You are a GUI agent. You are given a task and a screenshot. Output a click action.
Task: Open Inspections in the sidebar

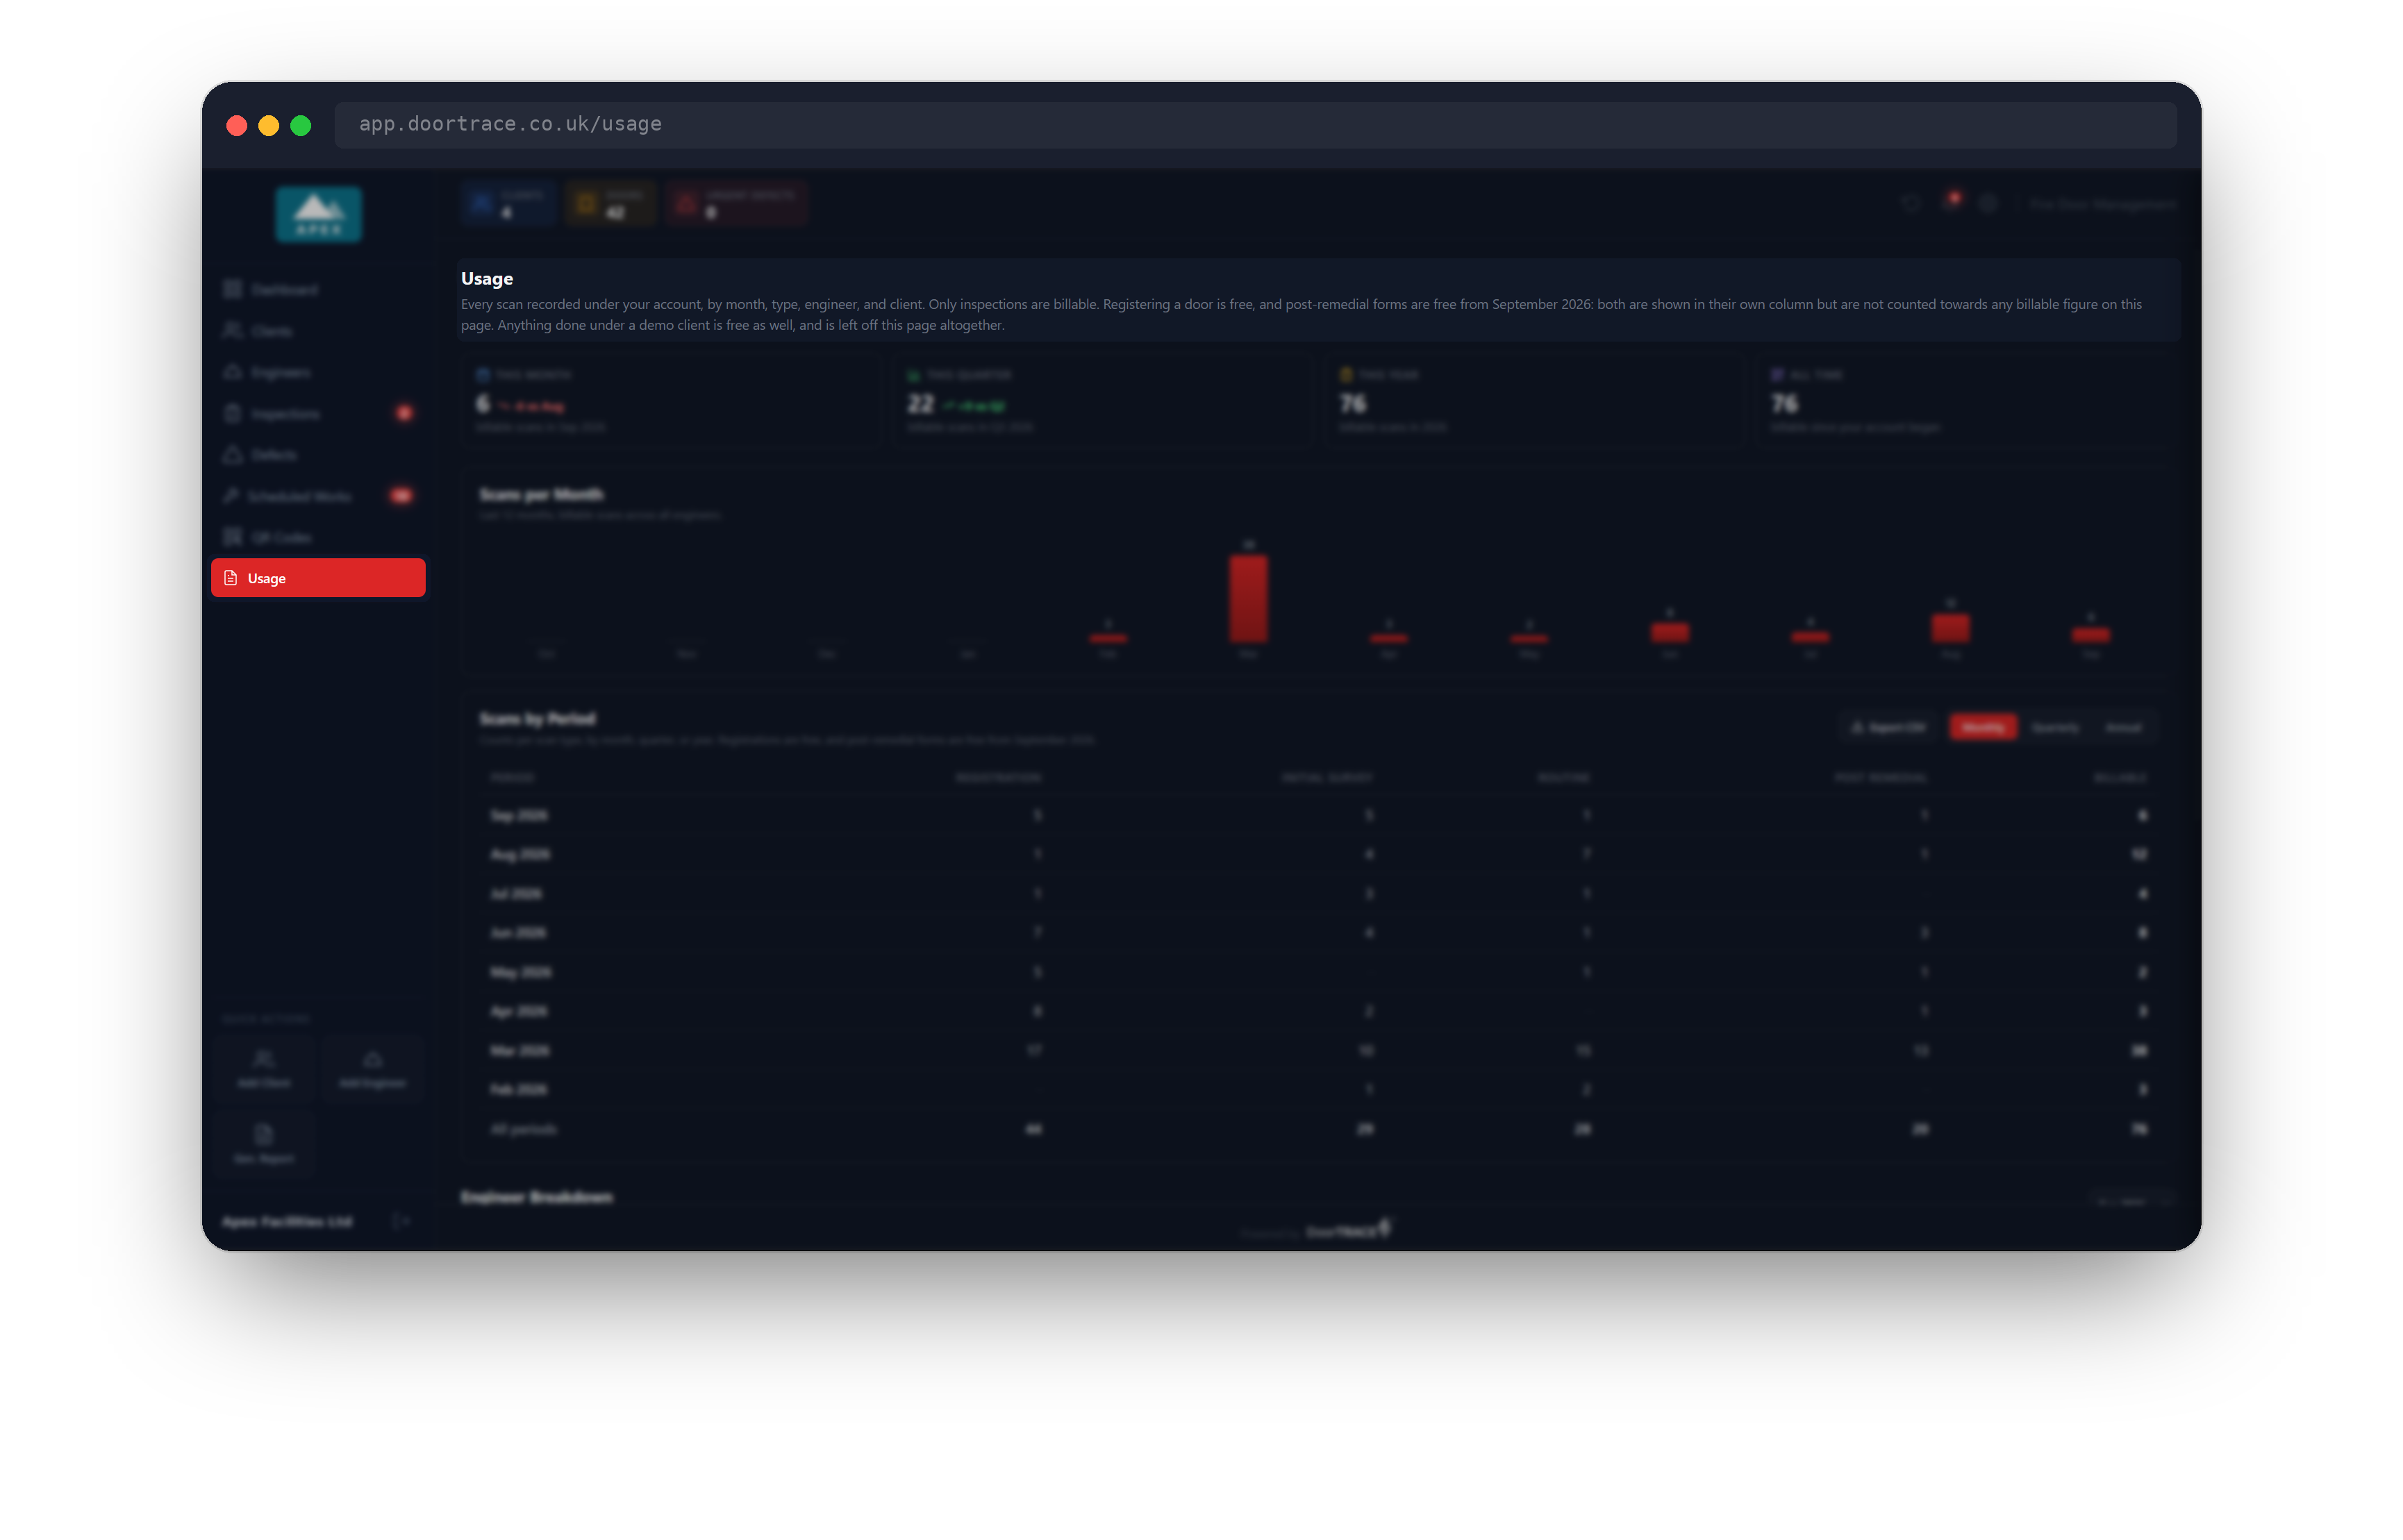click(x=318, y=413)
